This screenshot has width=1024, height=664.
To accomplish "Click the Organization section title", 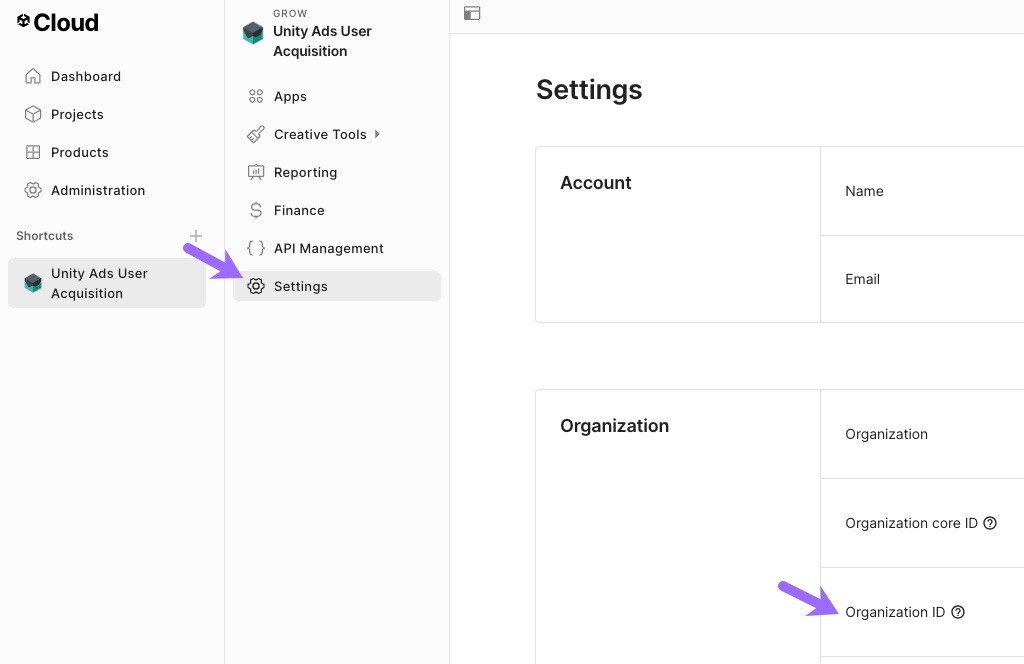I will (615, 426).
